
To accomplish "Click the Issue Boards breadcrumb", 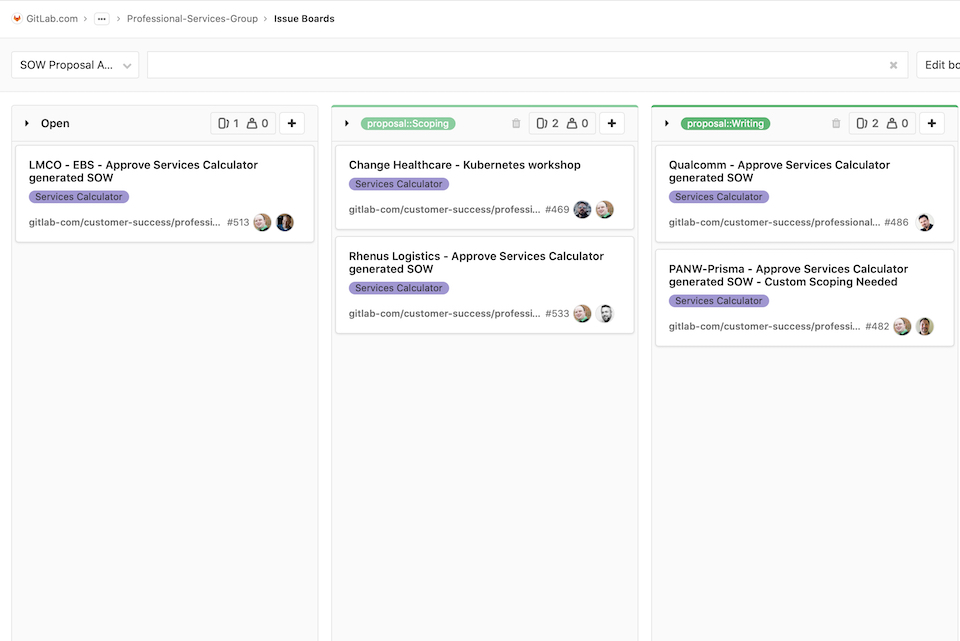I will coord(304,18).
